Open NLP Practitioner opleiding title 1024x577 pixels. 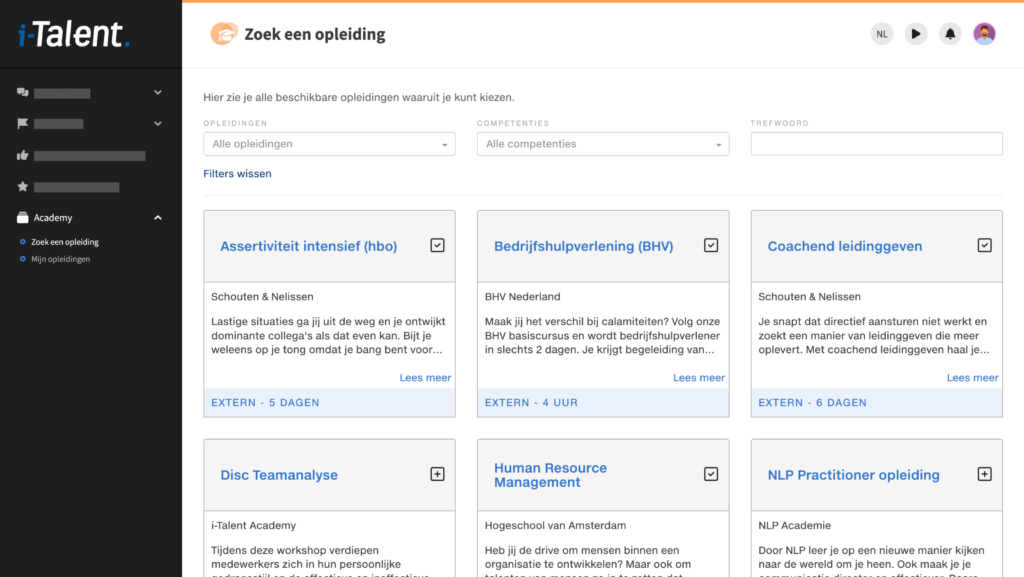tap(853, 475)
